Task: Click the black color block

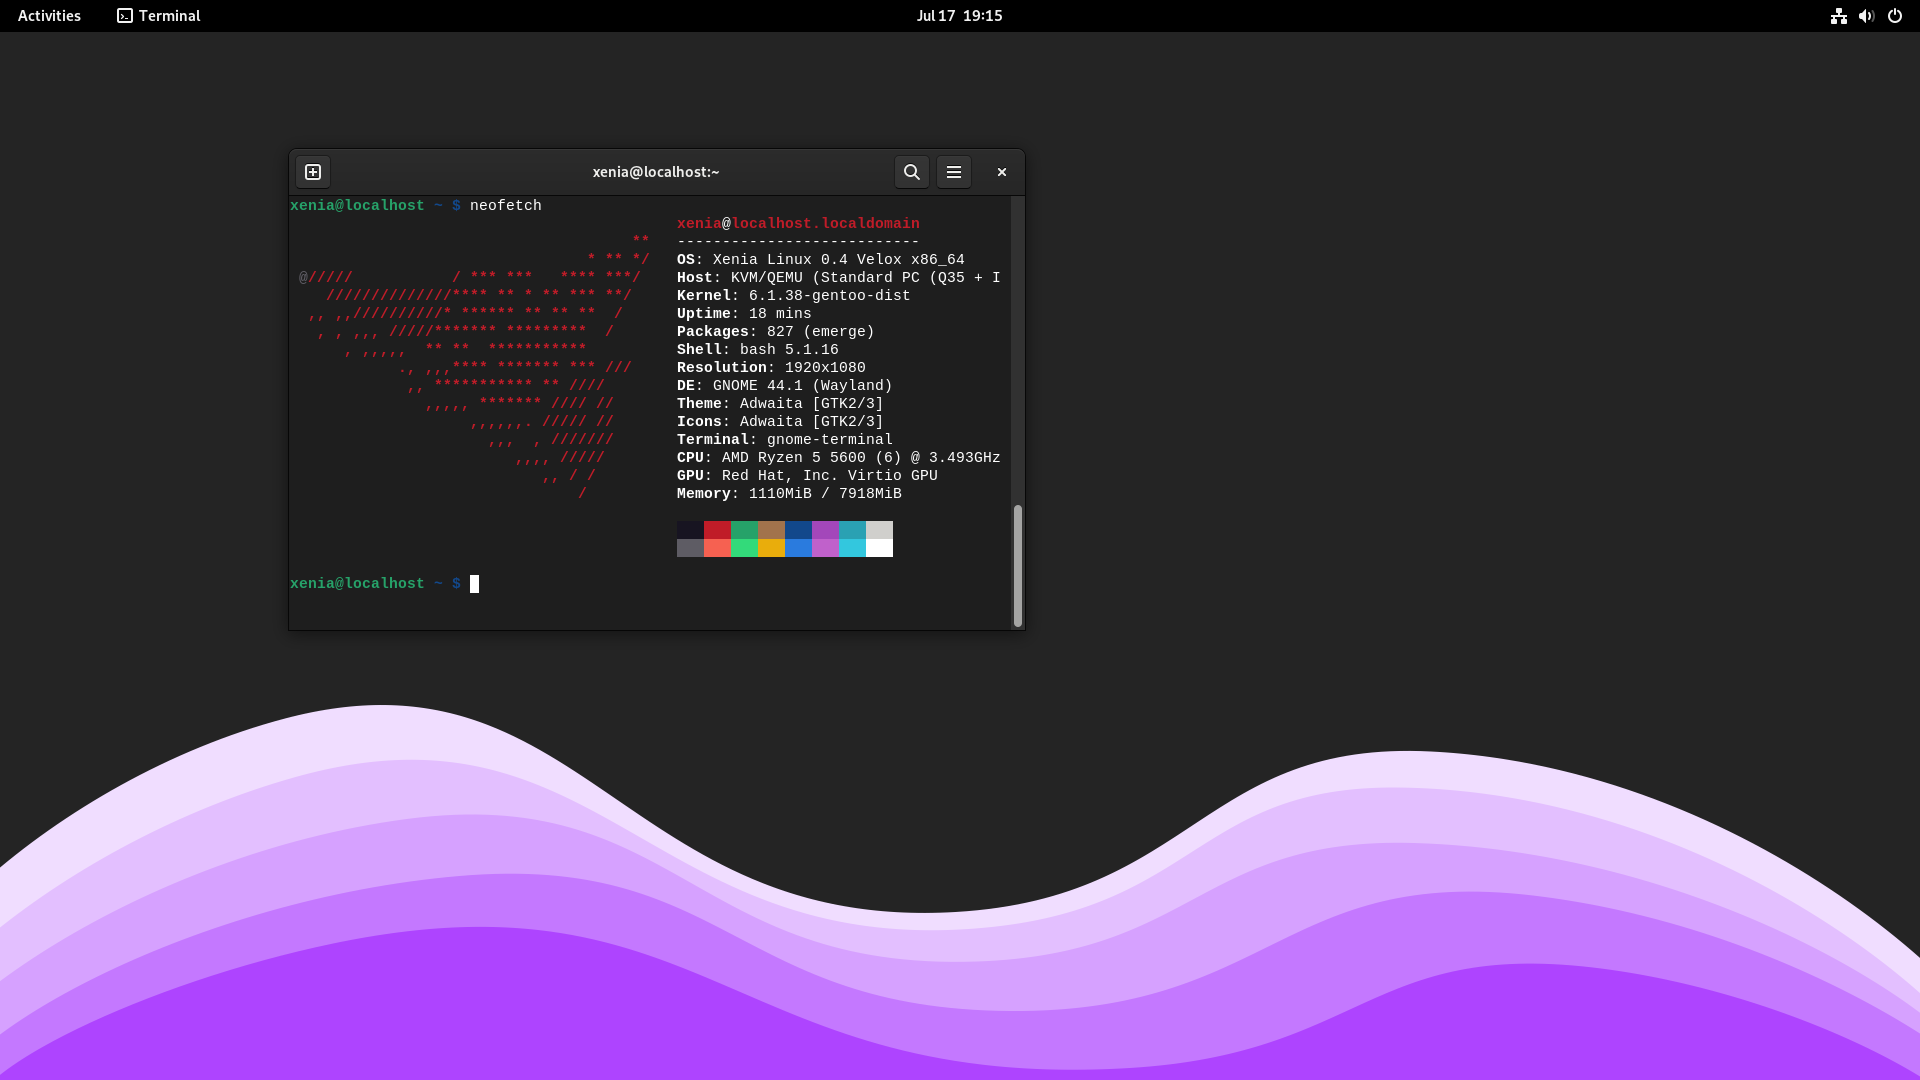Action: click(x=690, y=530)
